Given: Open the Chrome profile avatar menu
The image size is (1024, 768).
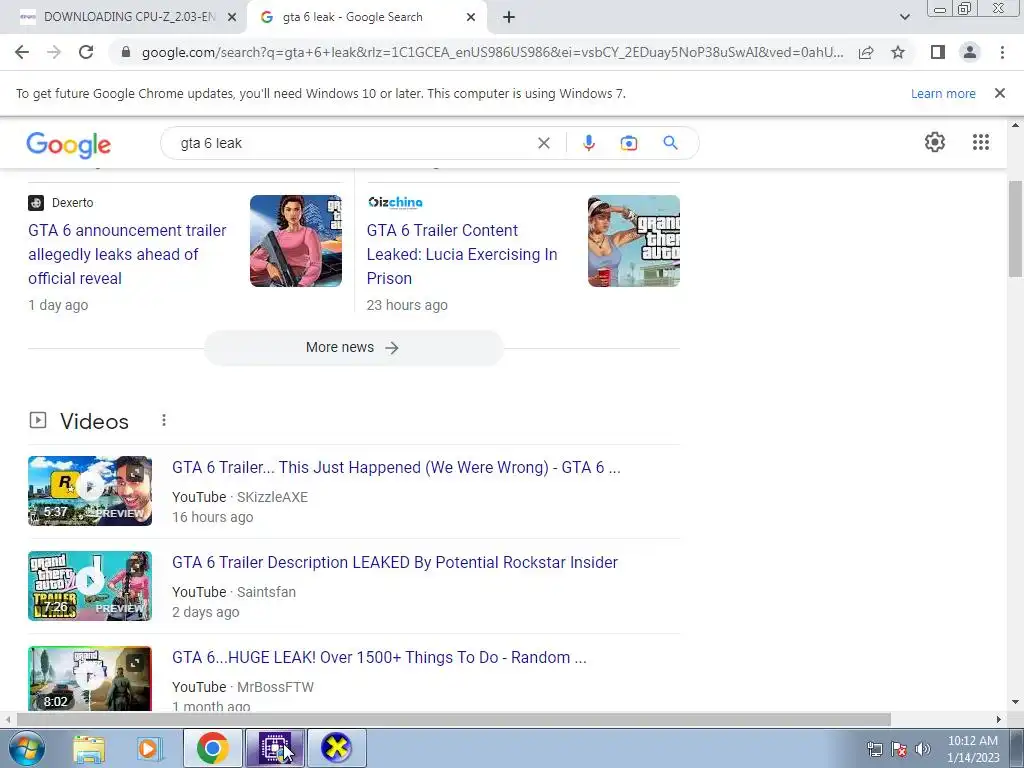Looking at the screenshot, I should pos(970,52).
